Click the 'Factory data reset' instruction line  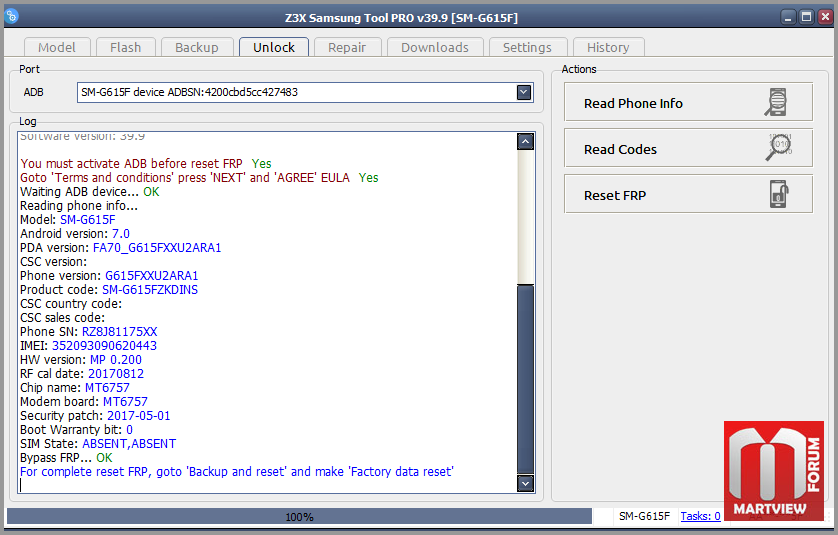coord(237,472)
